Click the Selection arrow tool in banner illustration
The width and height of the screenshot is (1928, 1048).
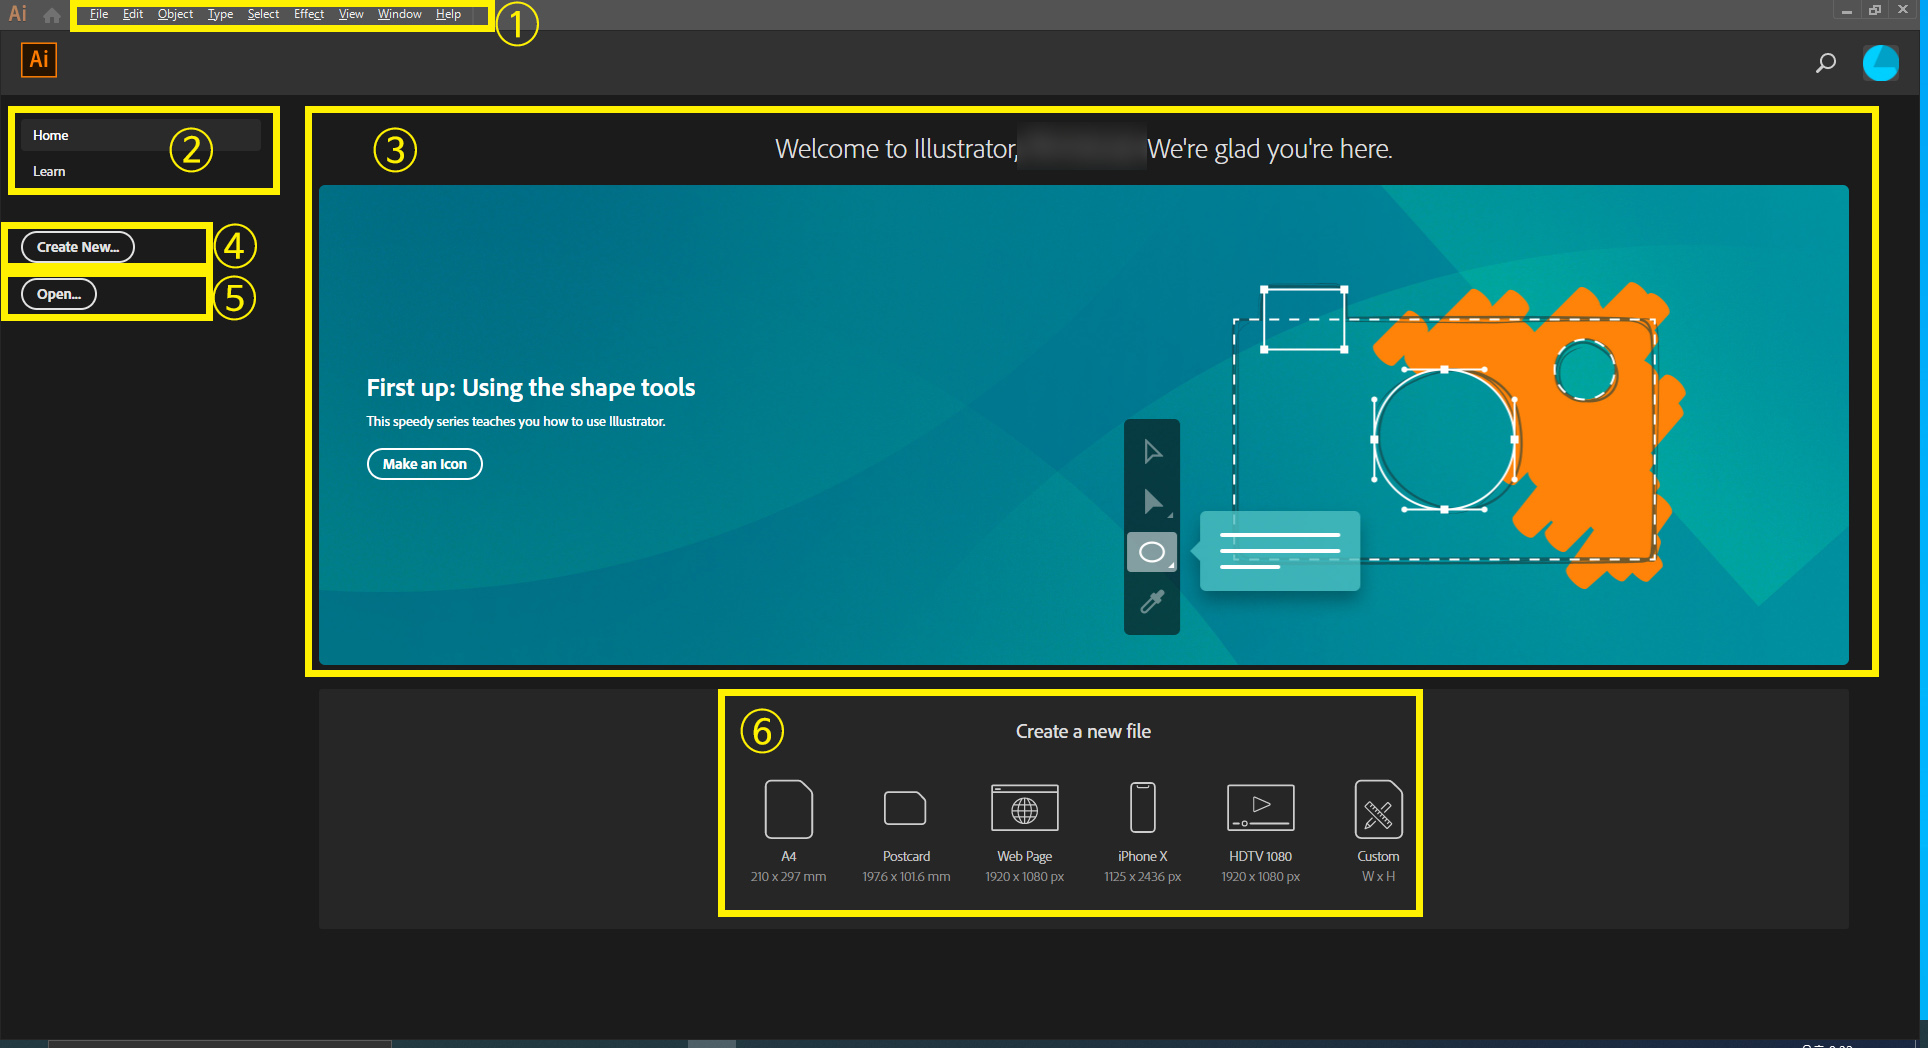[x=1152, y=452]
